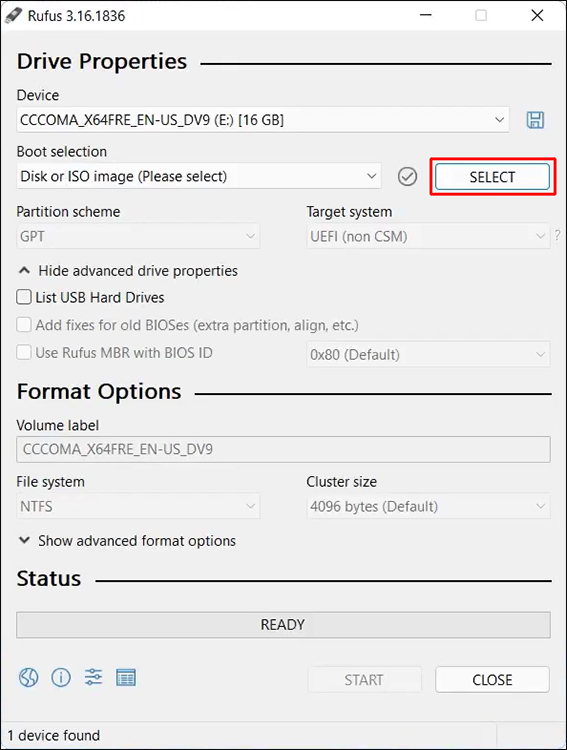Screen dimensions: 567x750
Task: Click the save-to-disk image icon beside Device
Action: pyautogui.click(x=535, y=120)
